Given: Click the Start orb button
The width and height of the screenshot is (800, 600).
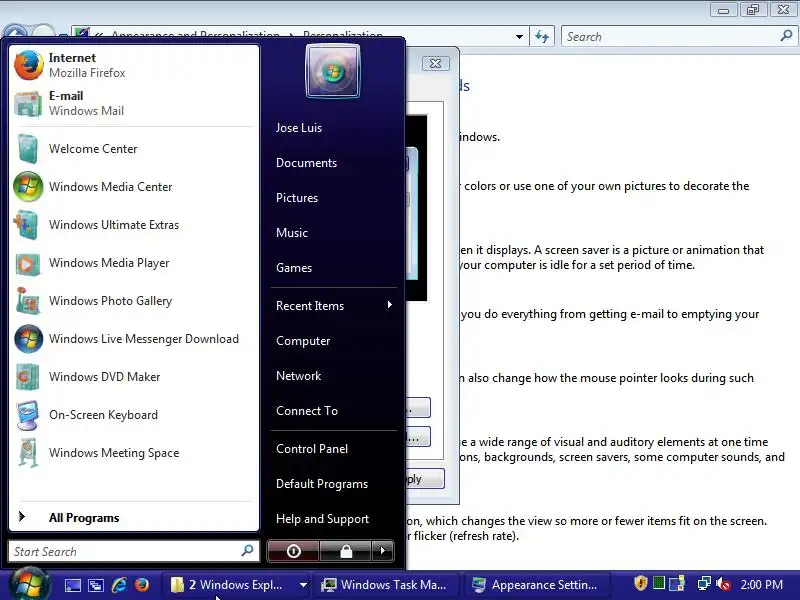Looking at the screenshot, I should 30,584.
